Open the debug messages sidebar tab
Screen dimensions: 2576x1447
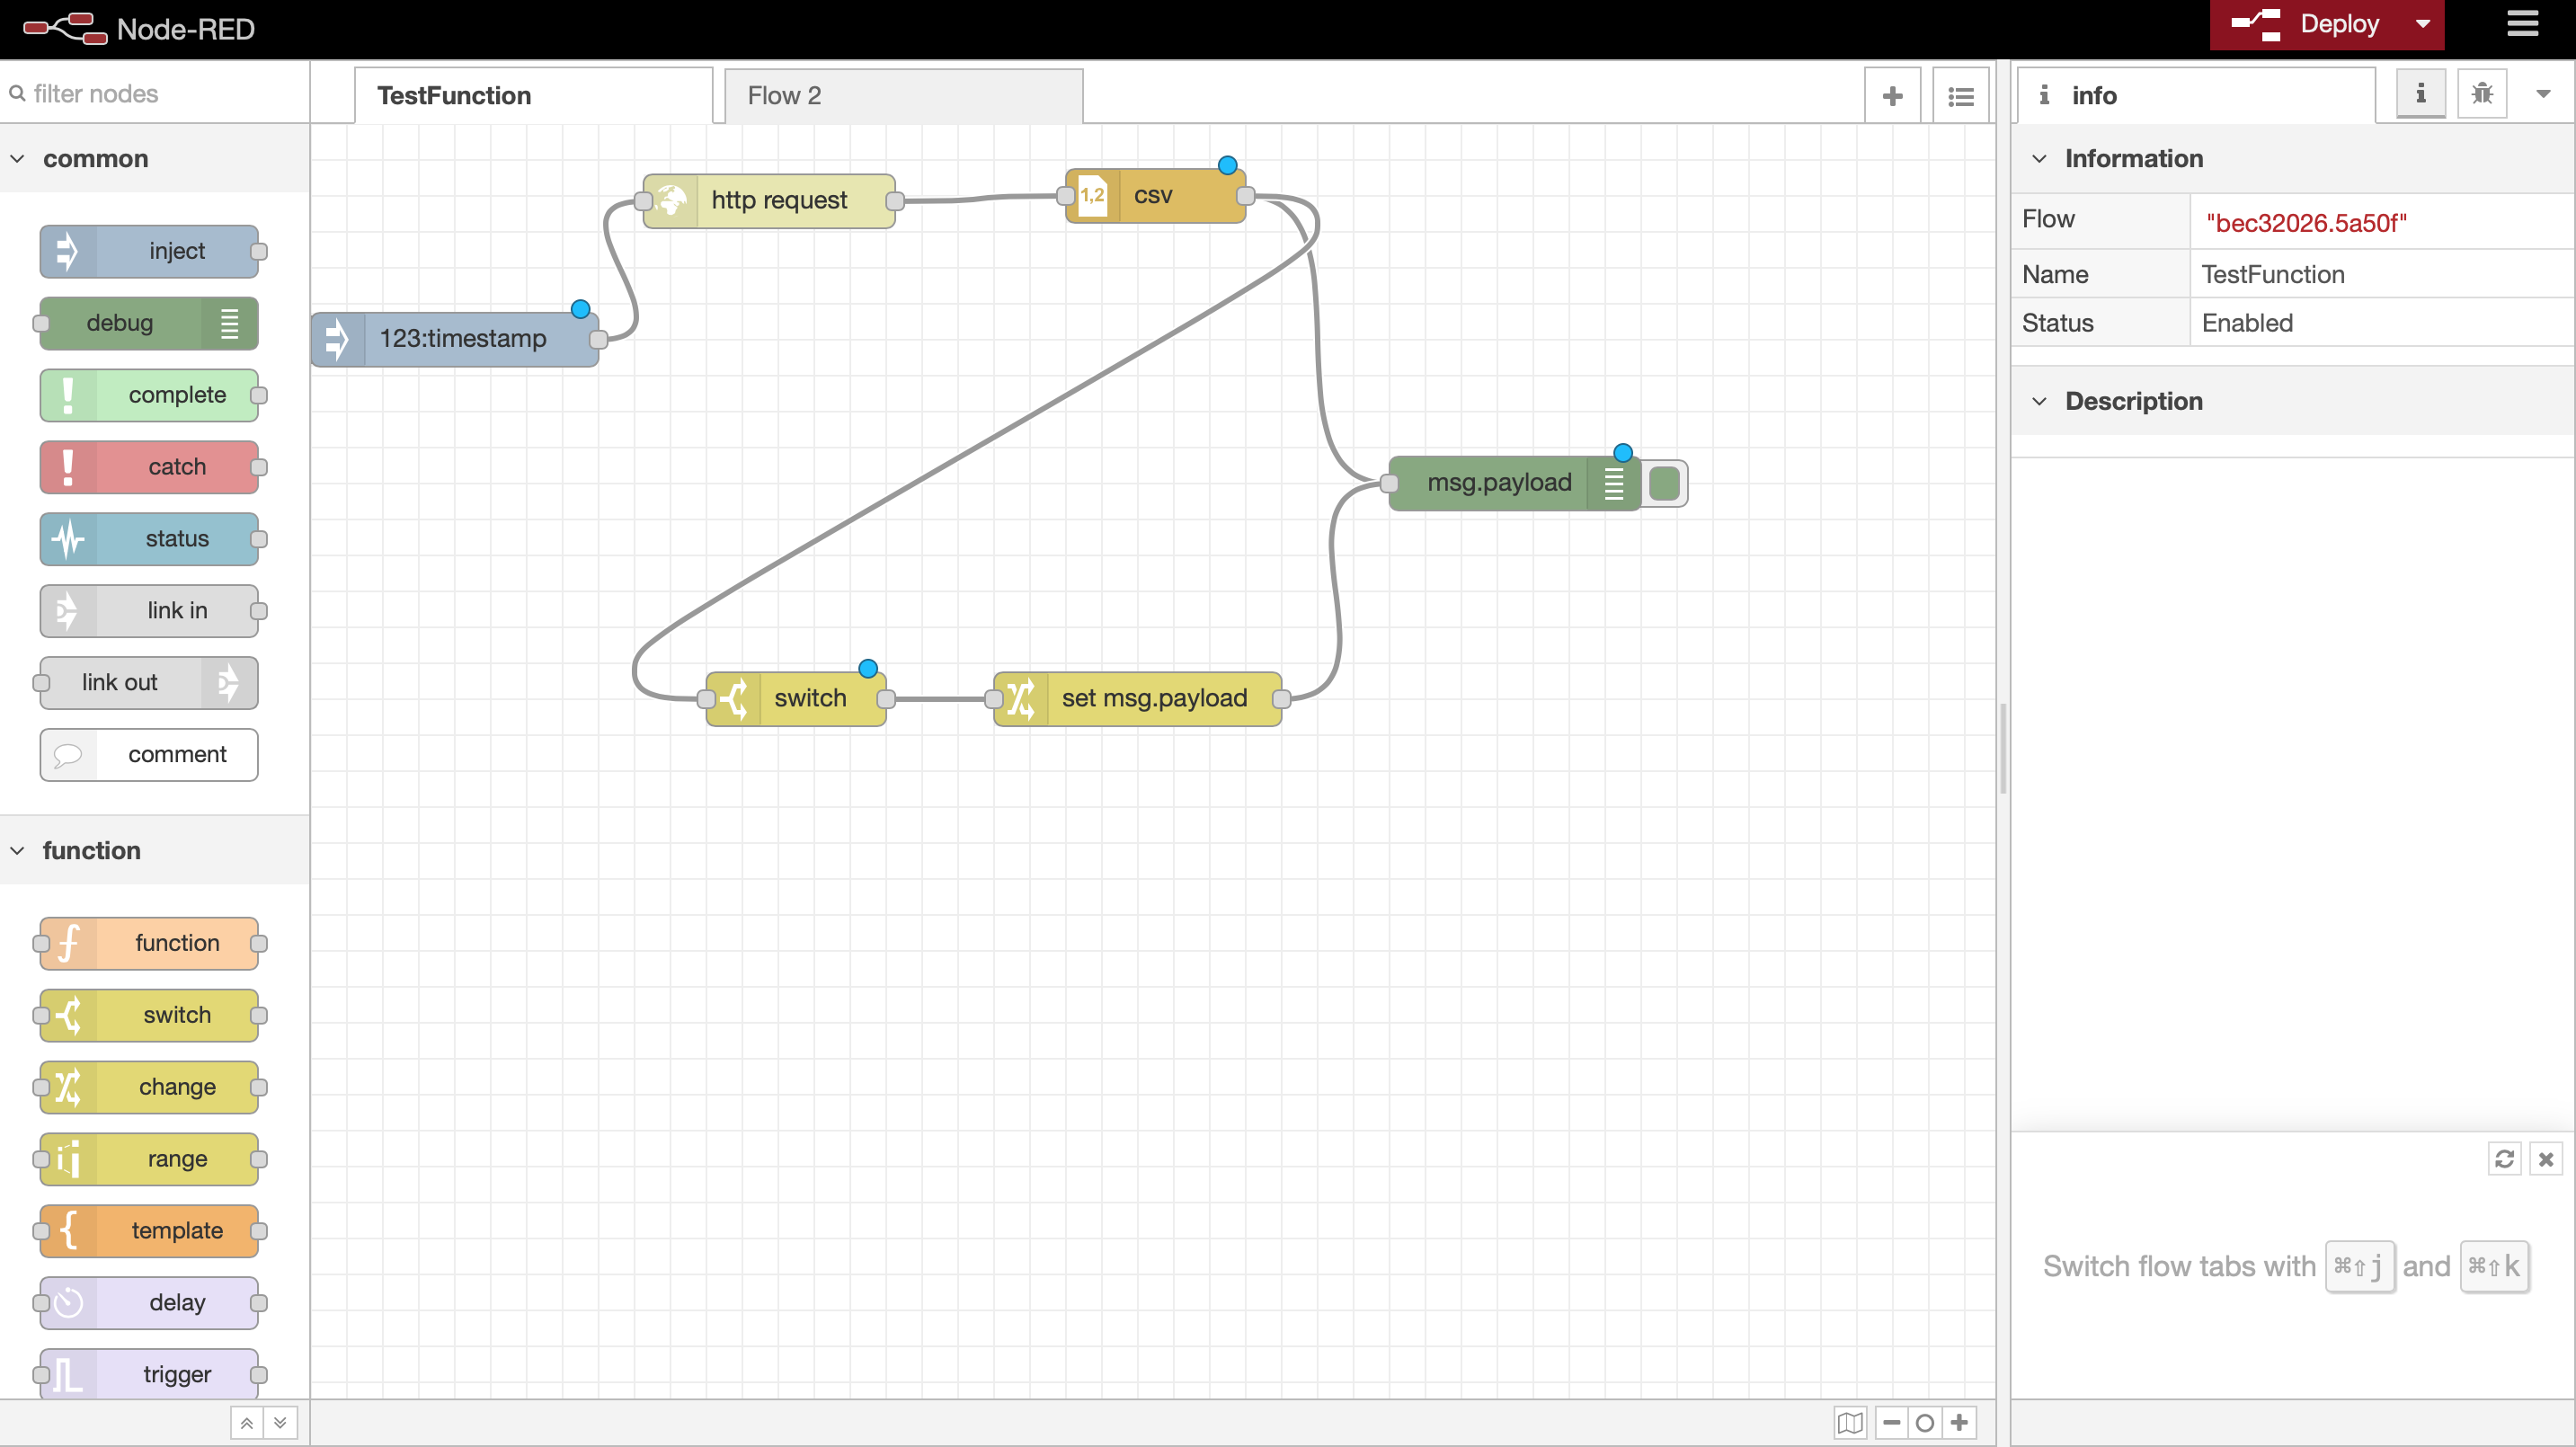2482,94
